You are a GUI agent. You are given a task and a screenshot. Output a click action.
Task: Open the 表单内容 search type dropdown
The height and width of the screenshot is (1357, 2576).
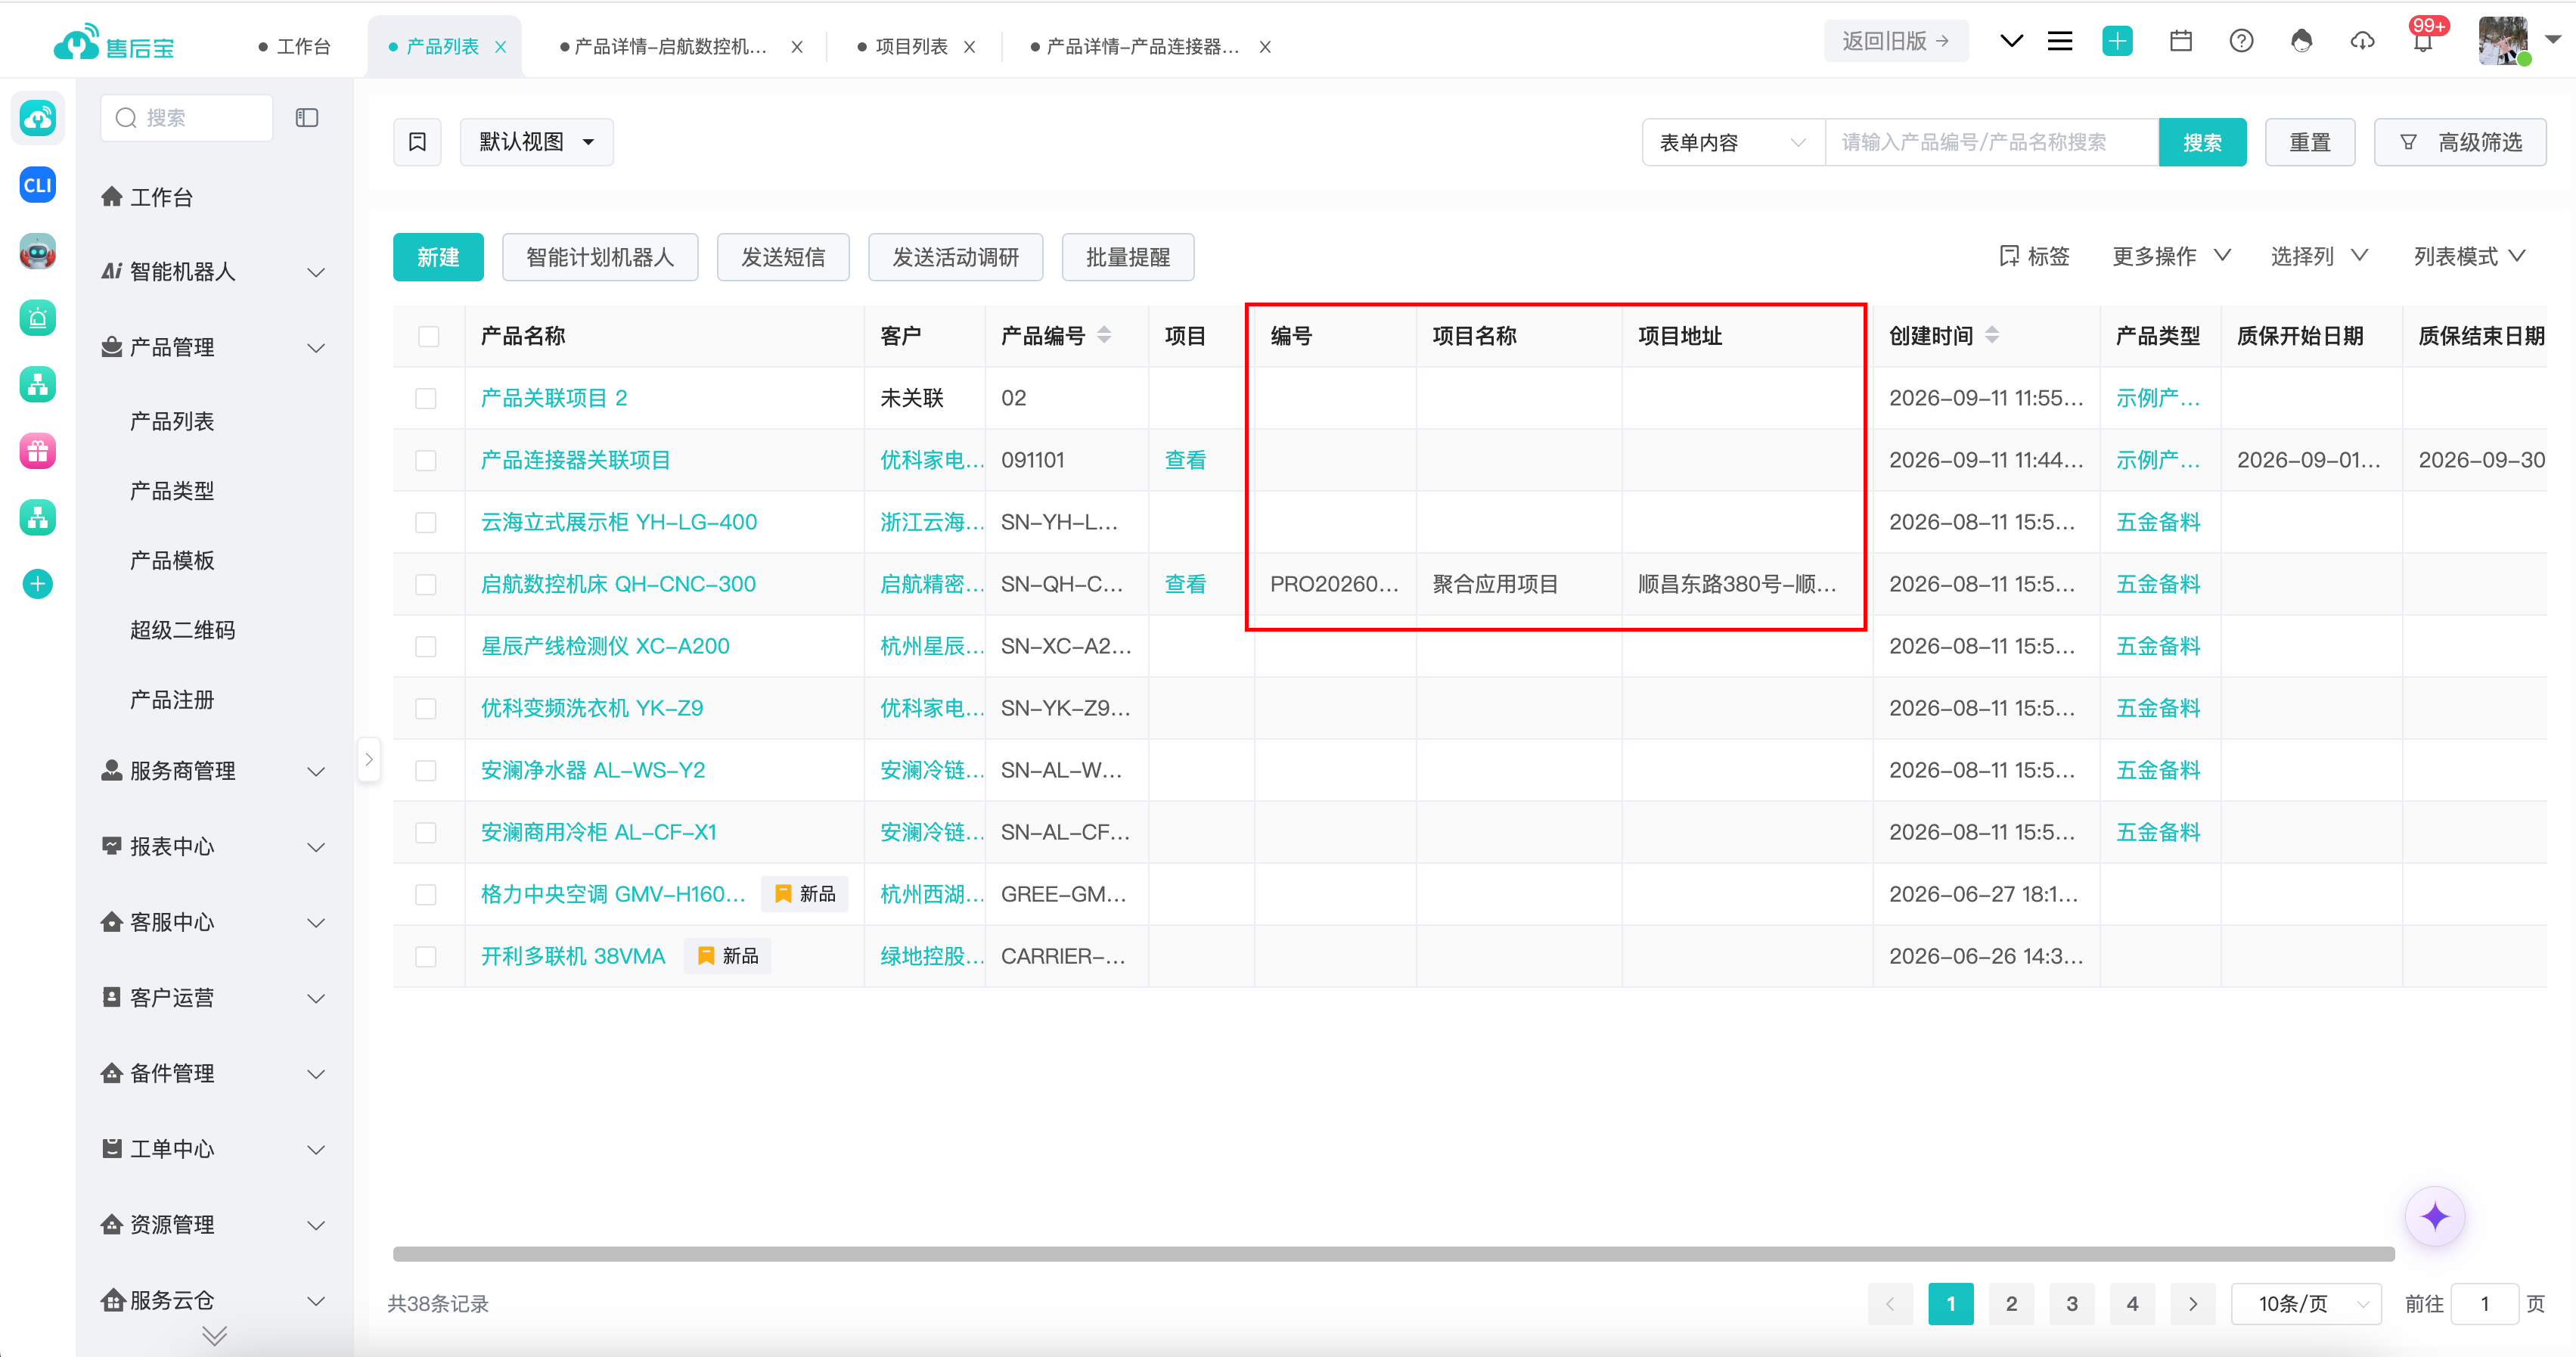pos(1734,142)
